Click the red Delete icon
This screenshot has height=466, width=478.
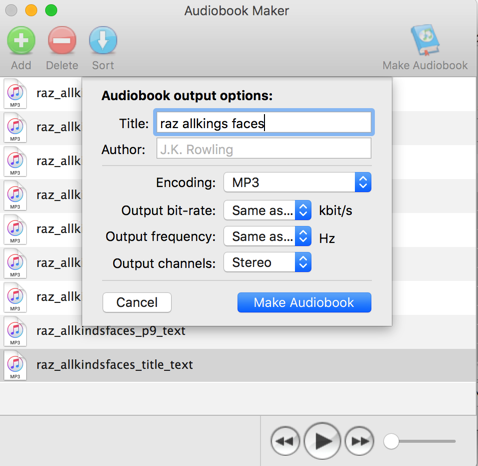(62, 40)
